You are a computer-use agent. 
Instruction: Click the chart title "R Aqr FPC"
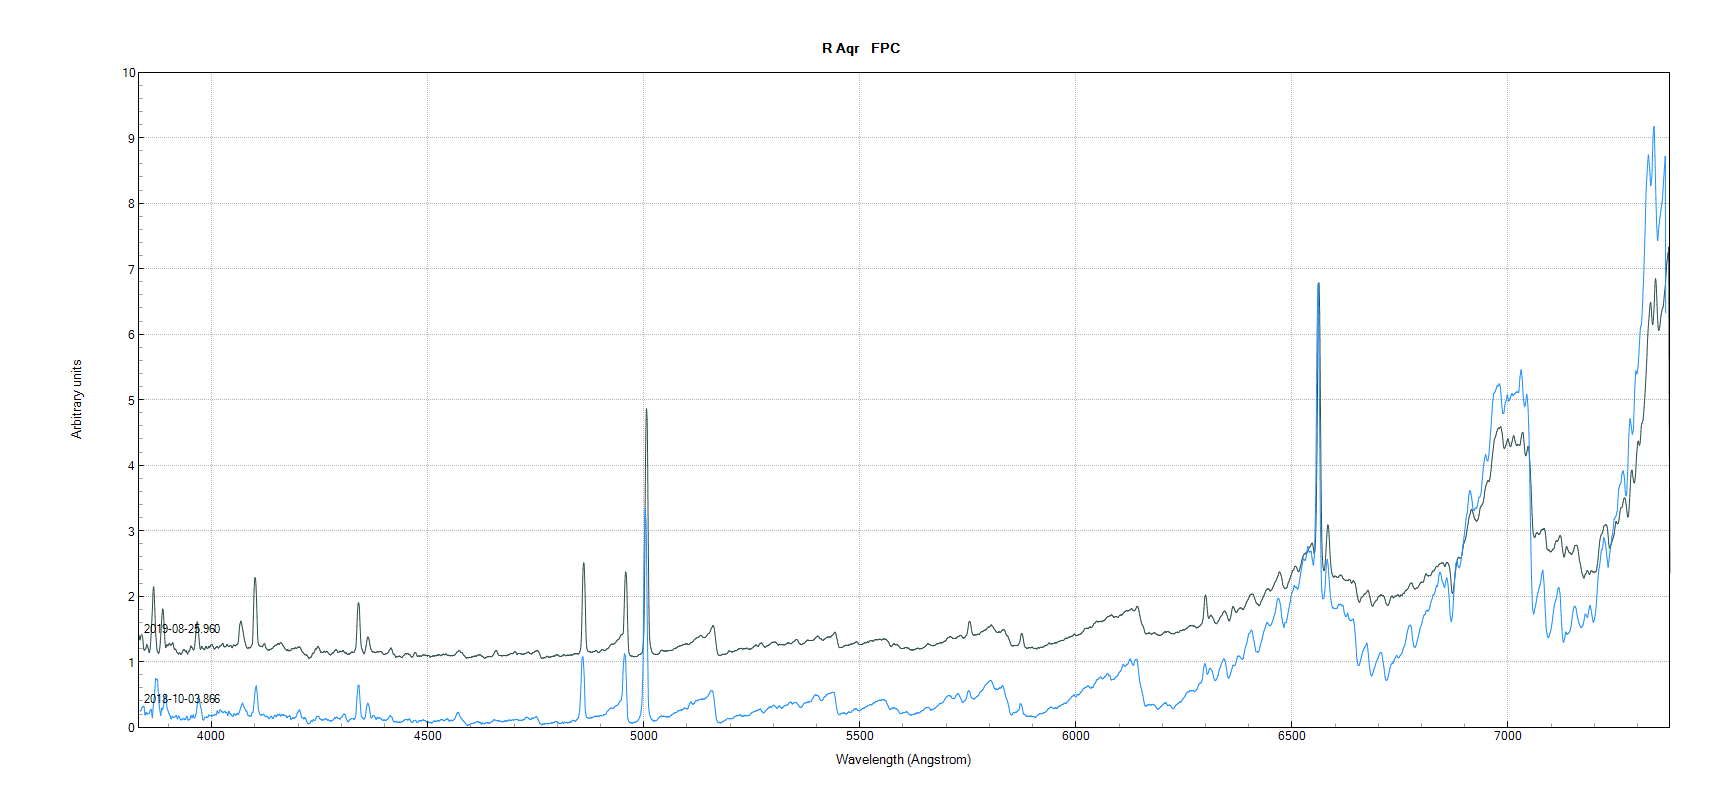point(860,48)
